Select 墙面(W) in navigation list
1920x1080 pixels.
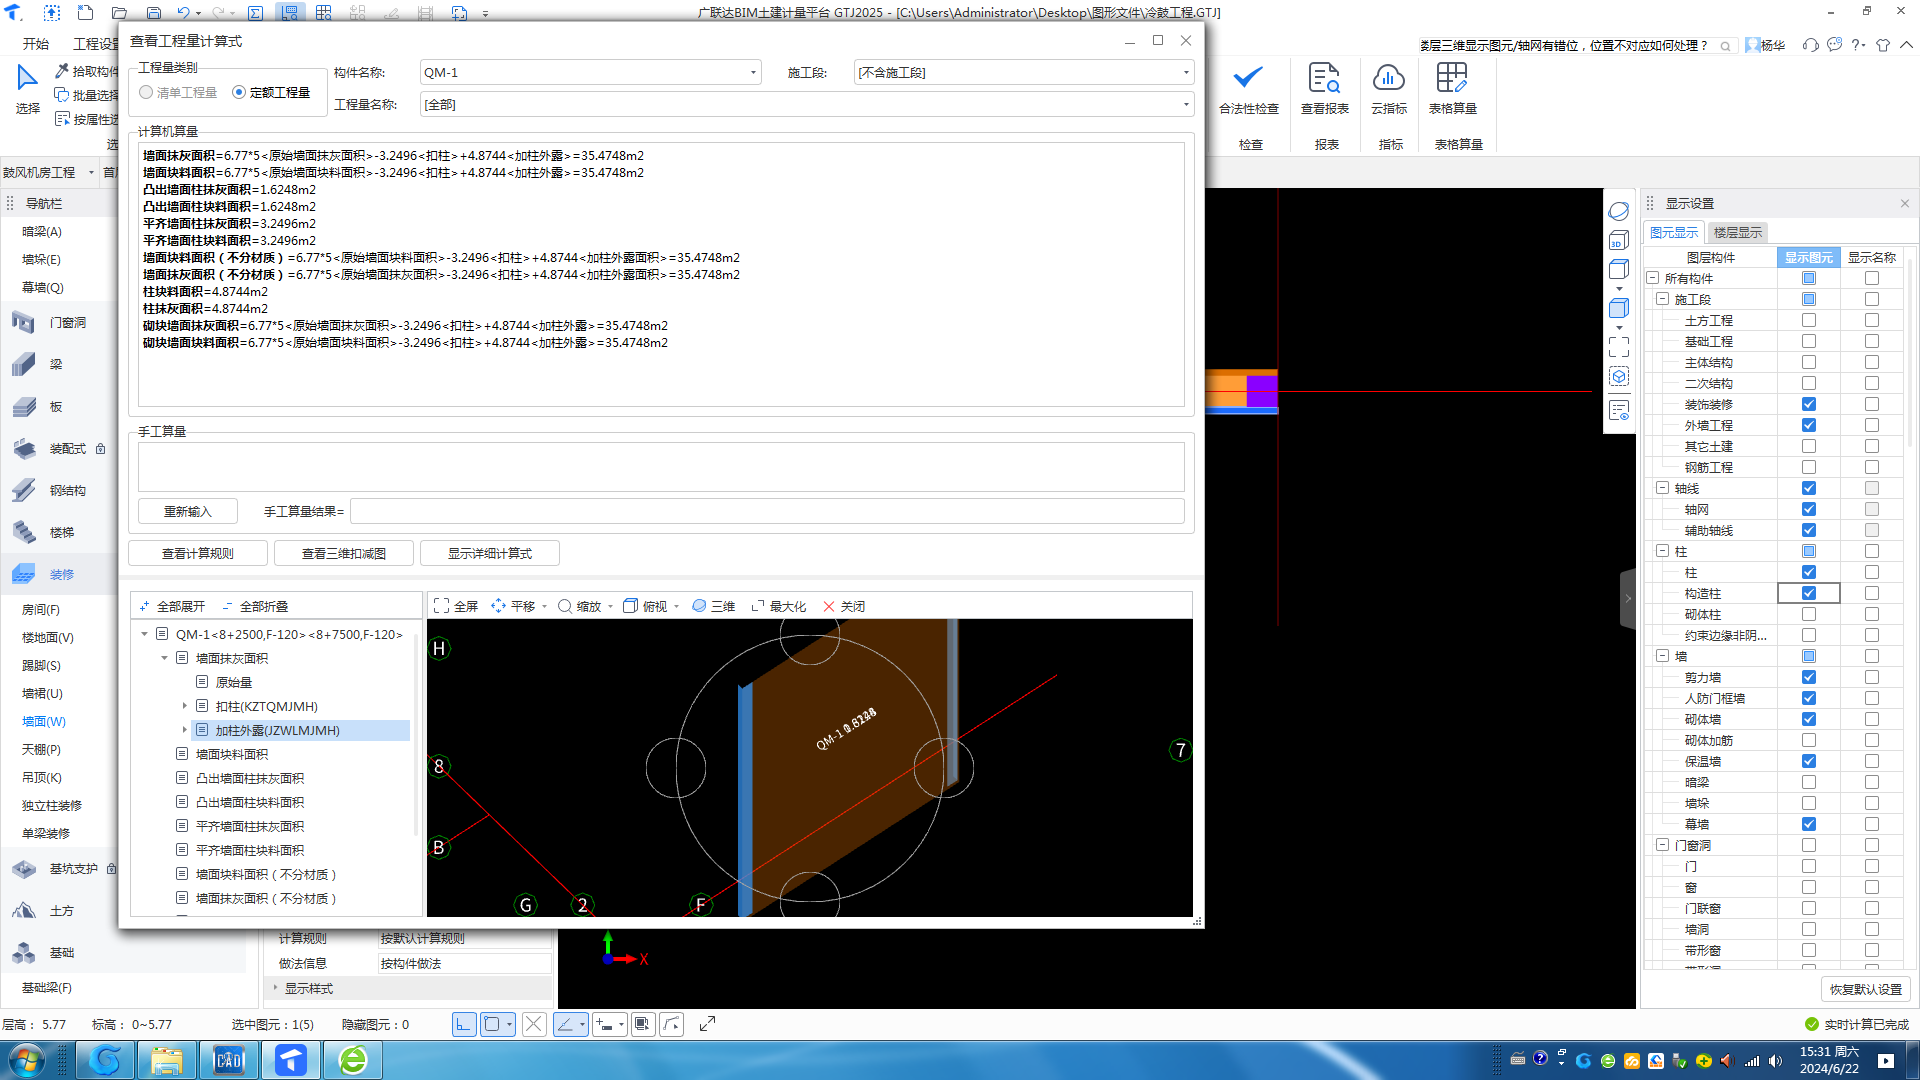coord(44,721)
